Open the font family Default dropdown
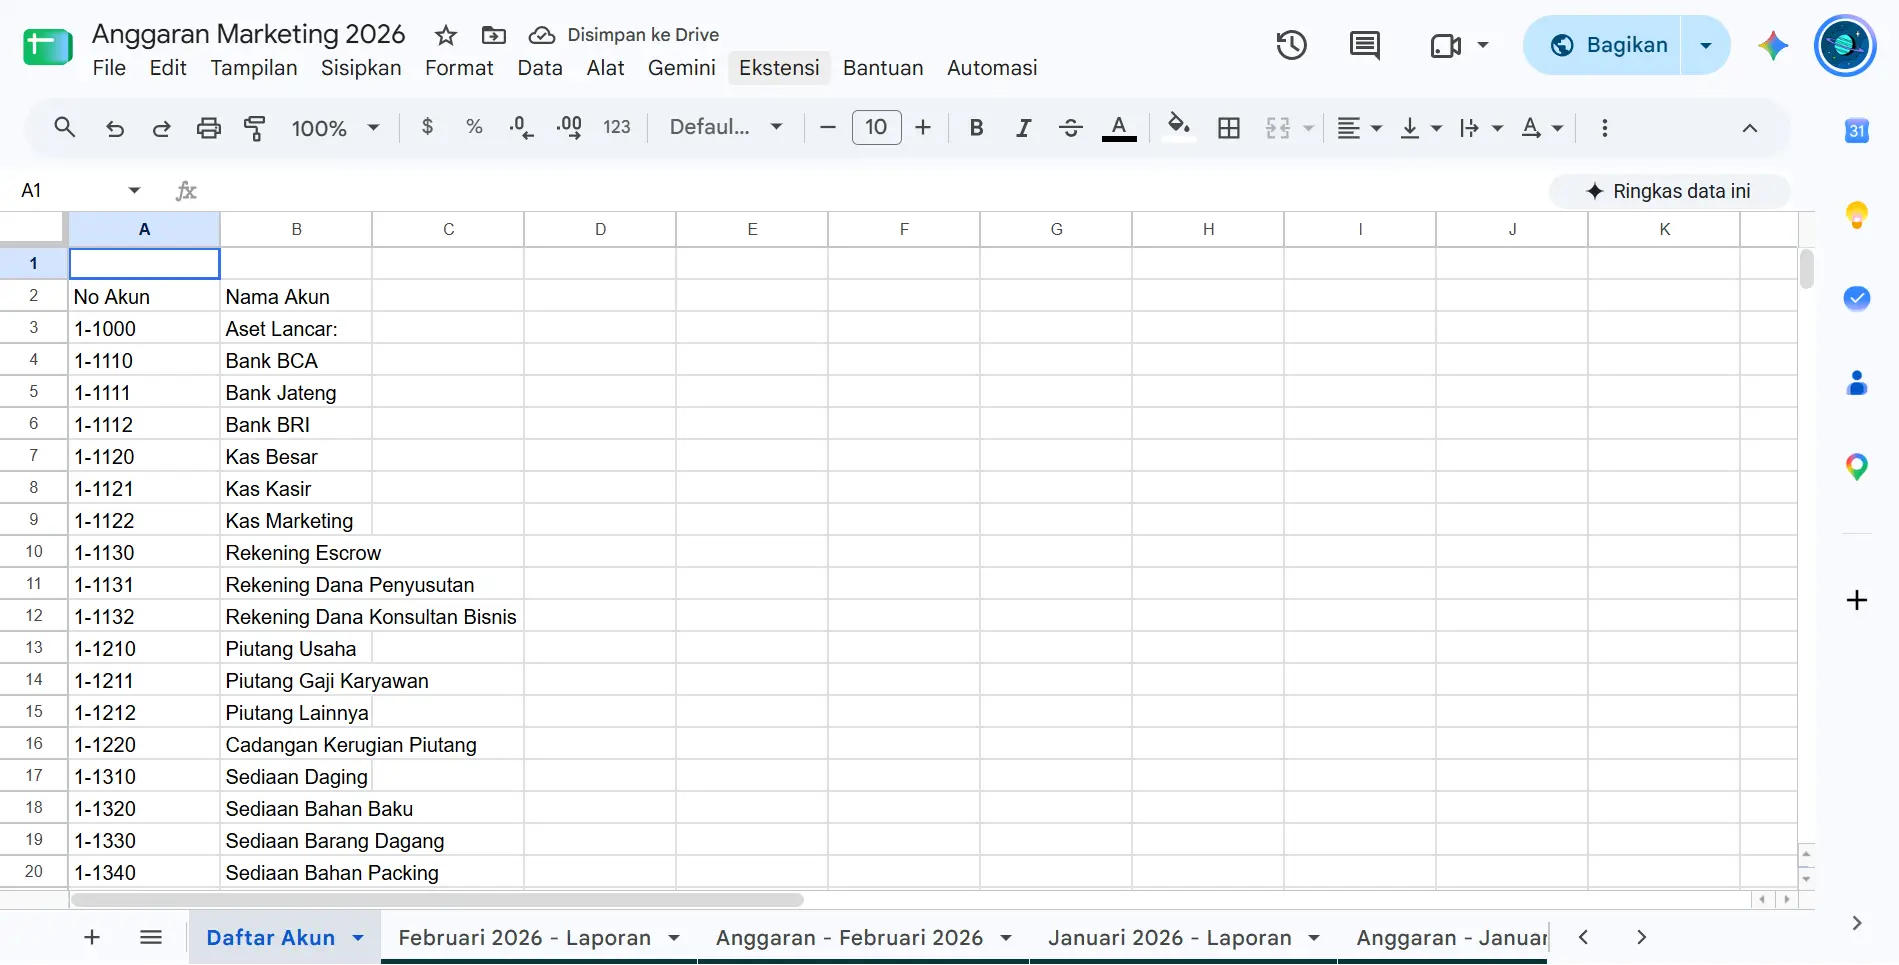The height and width of the screenshot is (965, 1899). [726, 127]
